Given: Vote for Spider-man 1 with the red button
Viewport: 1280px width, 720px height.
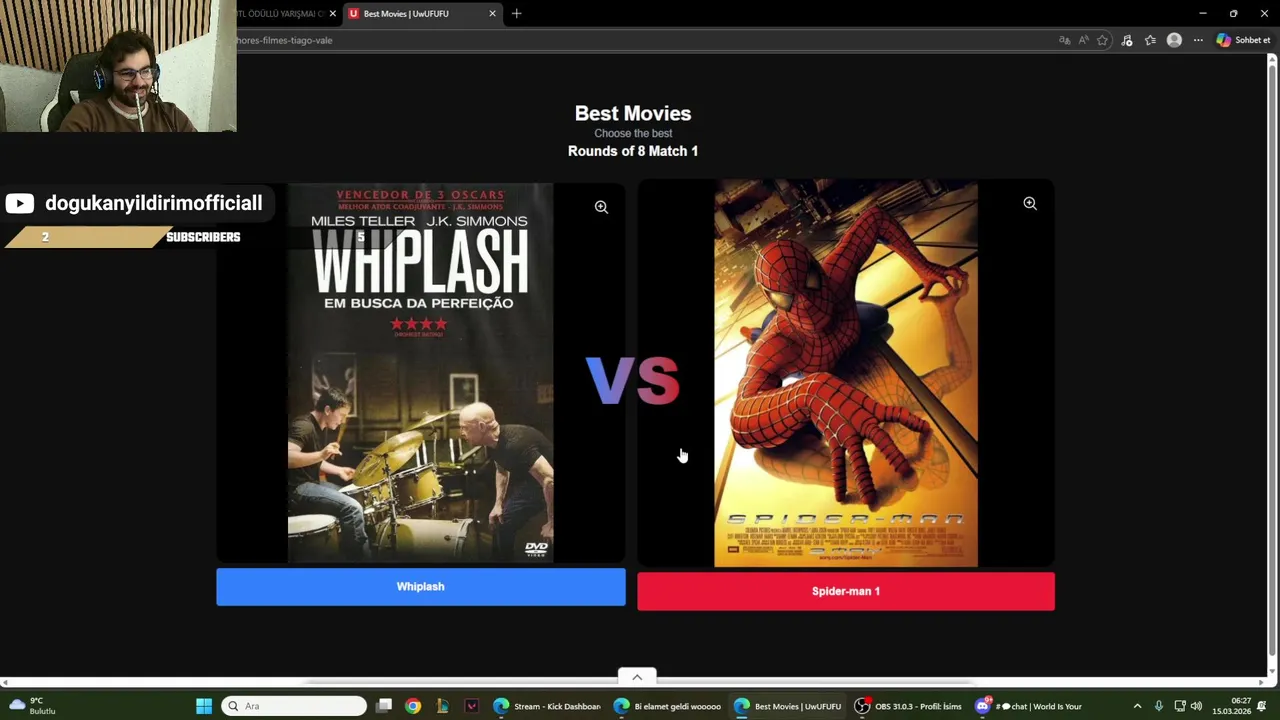Looking at the screenshot, I should 846,591.
